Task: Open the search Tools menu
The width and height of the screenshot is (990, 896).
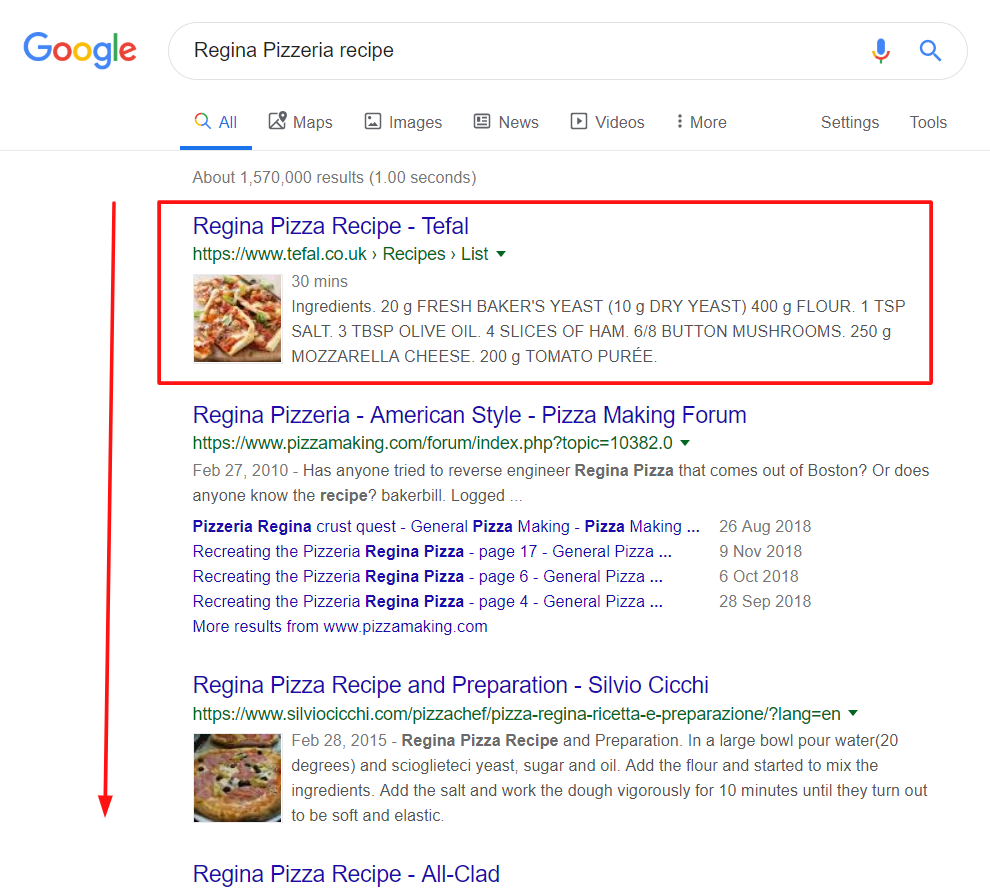Action: [x=928, y=122]
